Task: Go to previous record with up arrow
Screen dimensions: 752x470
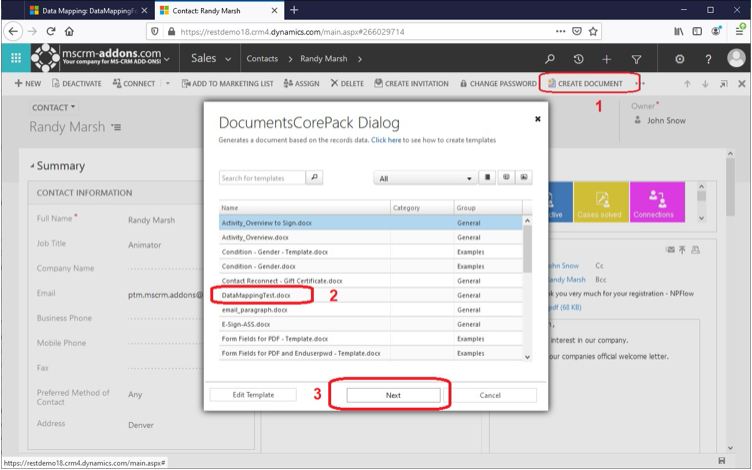Action: point(687,83)
